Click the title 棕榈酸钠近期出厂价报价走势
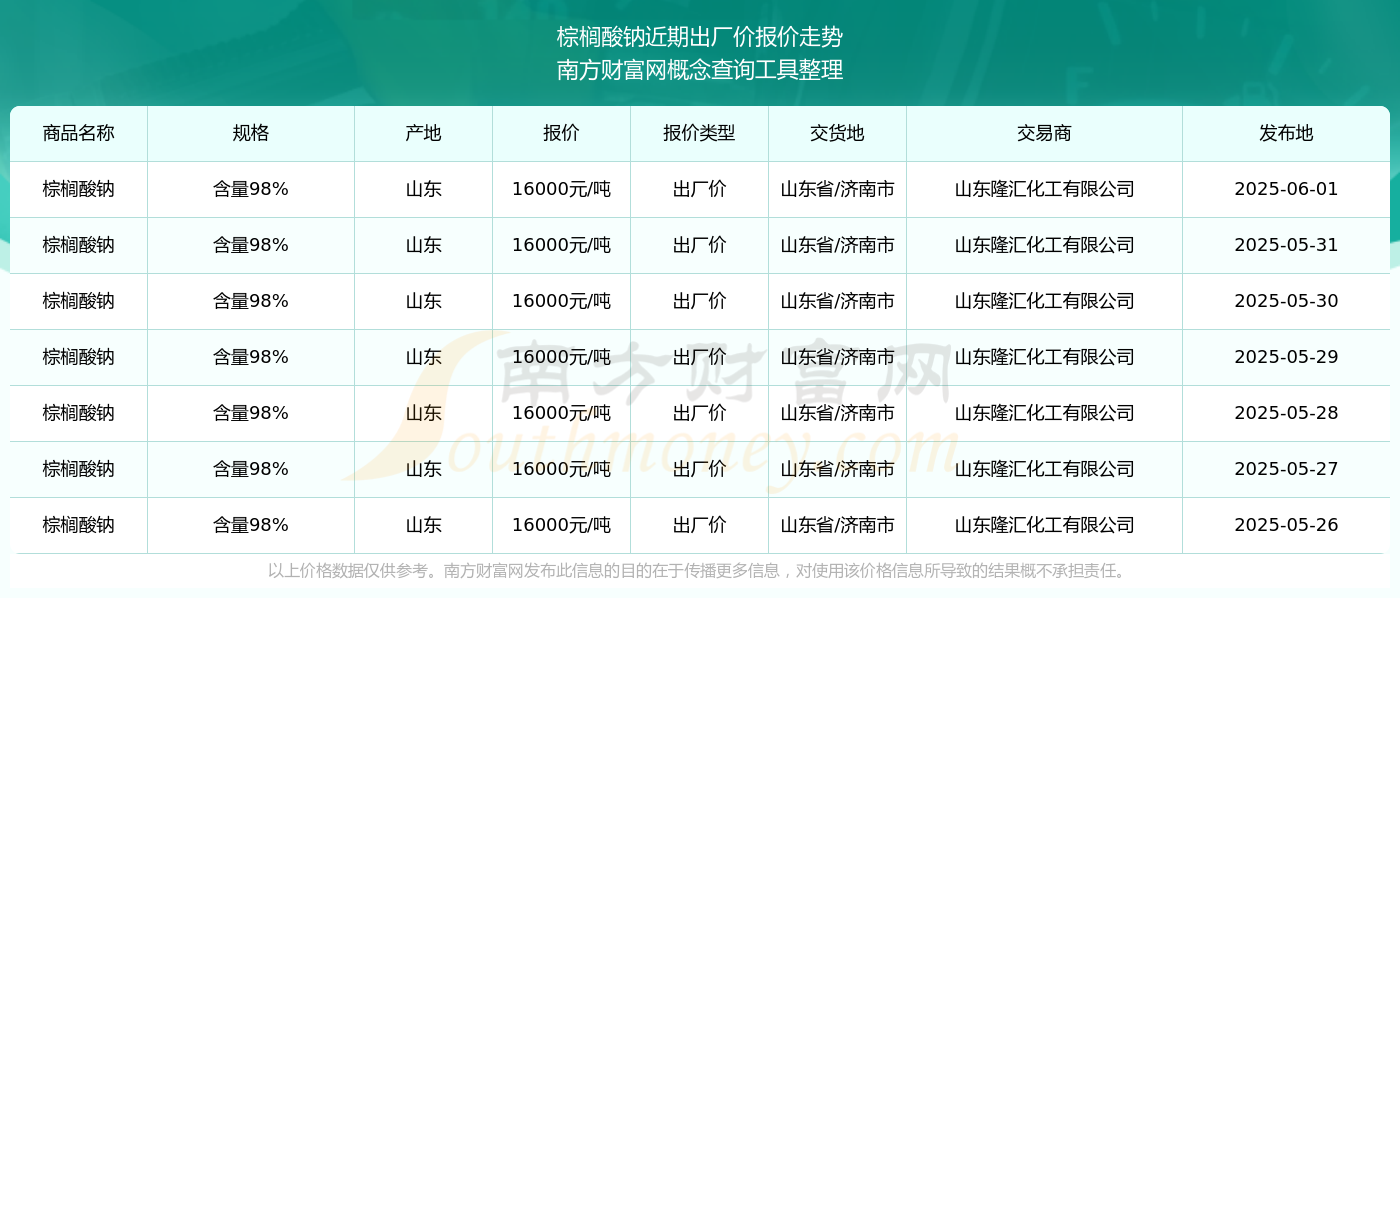The image size is (1400, 1205). click(700, 37)
